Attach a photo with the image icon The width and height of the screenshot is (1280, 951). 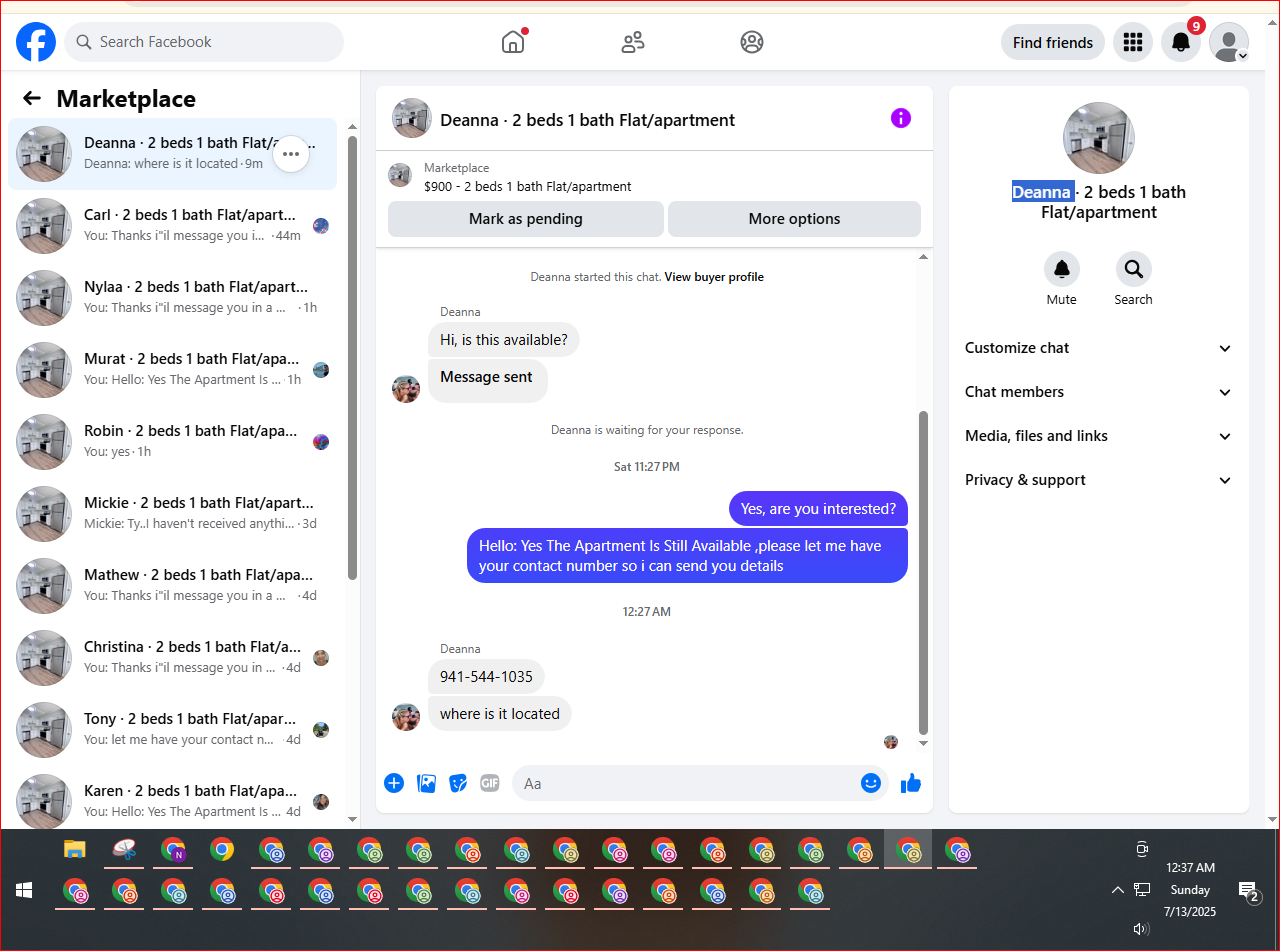click(x=427, y=783)
